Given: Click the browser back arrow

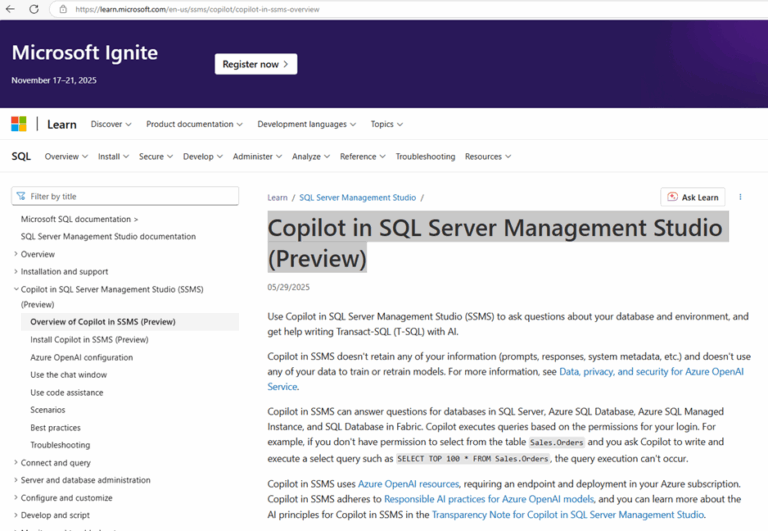Looking at the screenshot, I should [x=11, y=9].
